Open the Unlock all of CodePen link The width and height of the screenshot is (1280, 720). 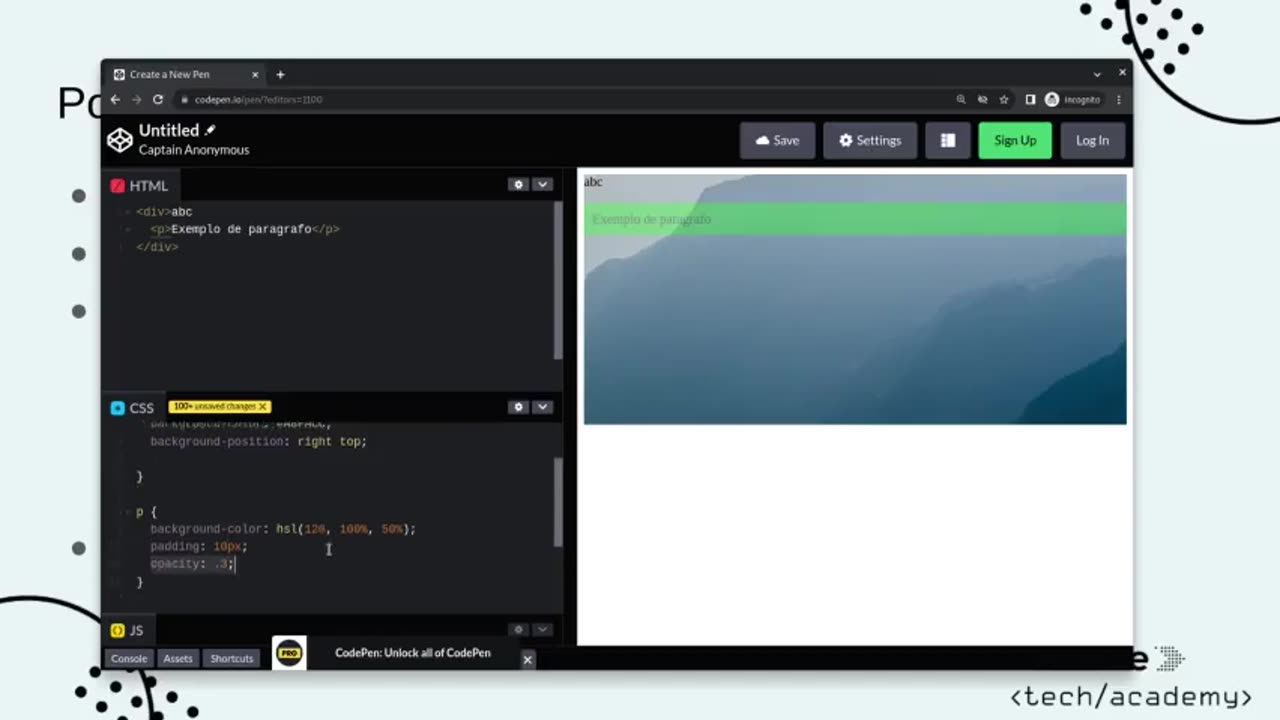click(x=413, y=653)
